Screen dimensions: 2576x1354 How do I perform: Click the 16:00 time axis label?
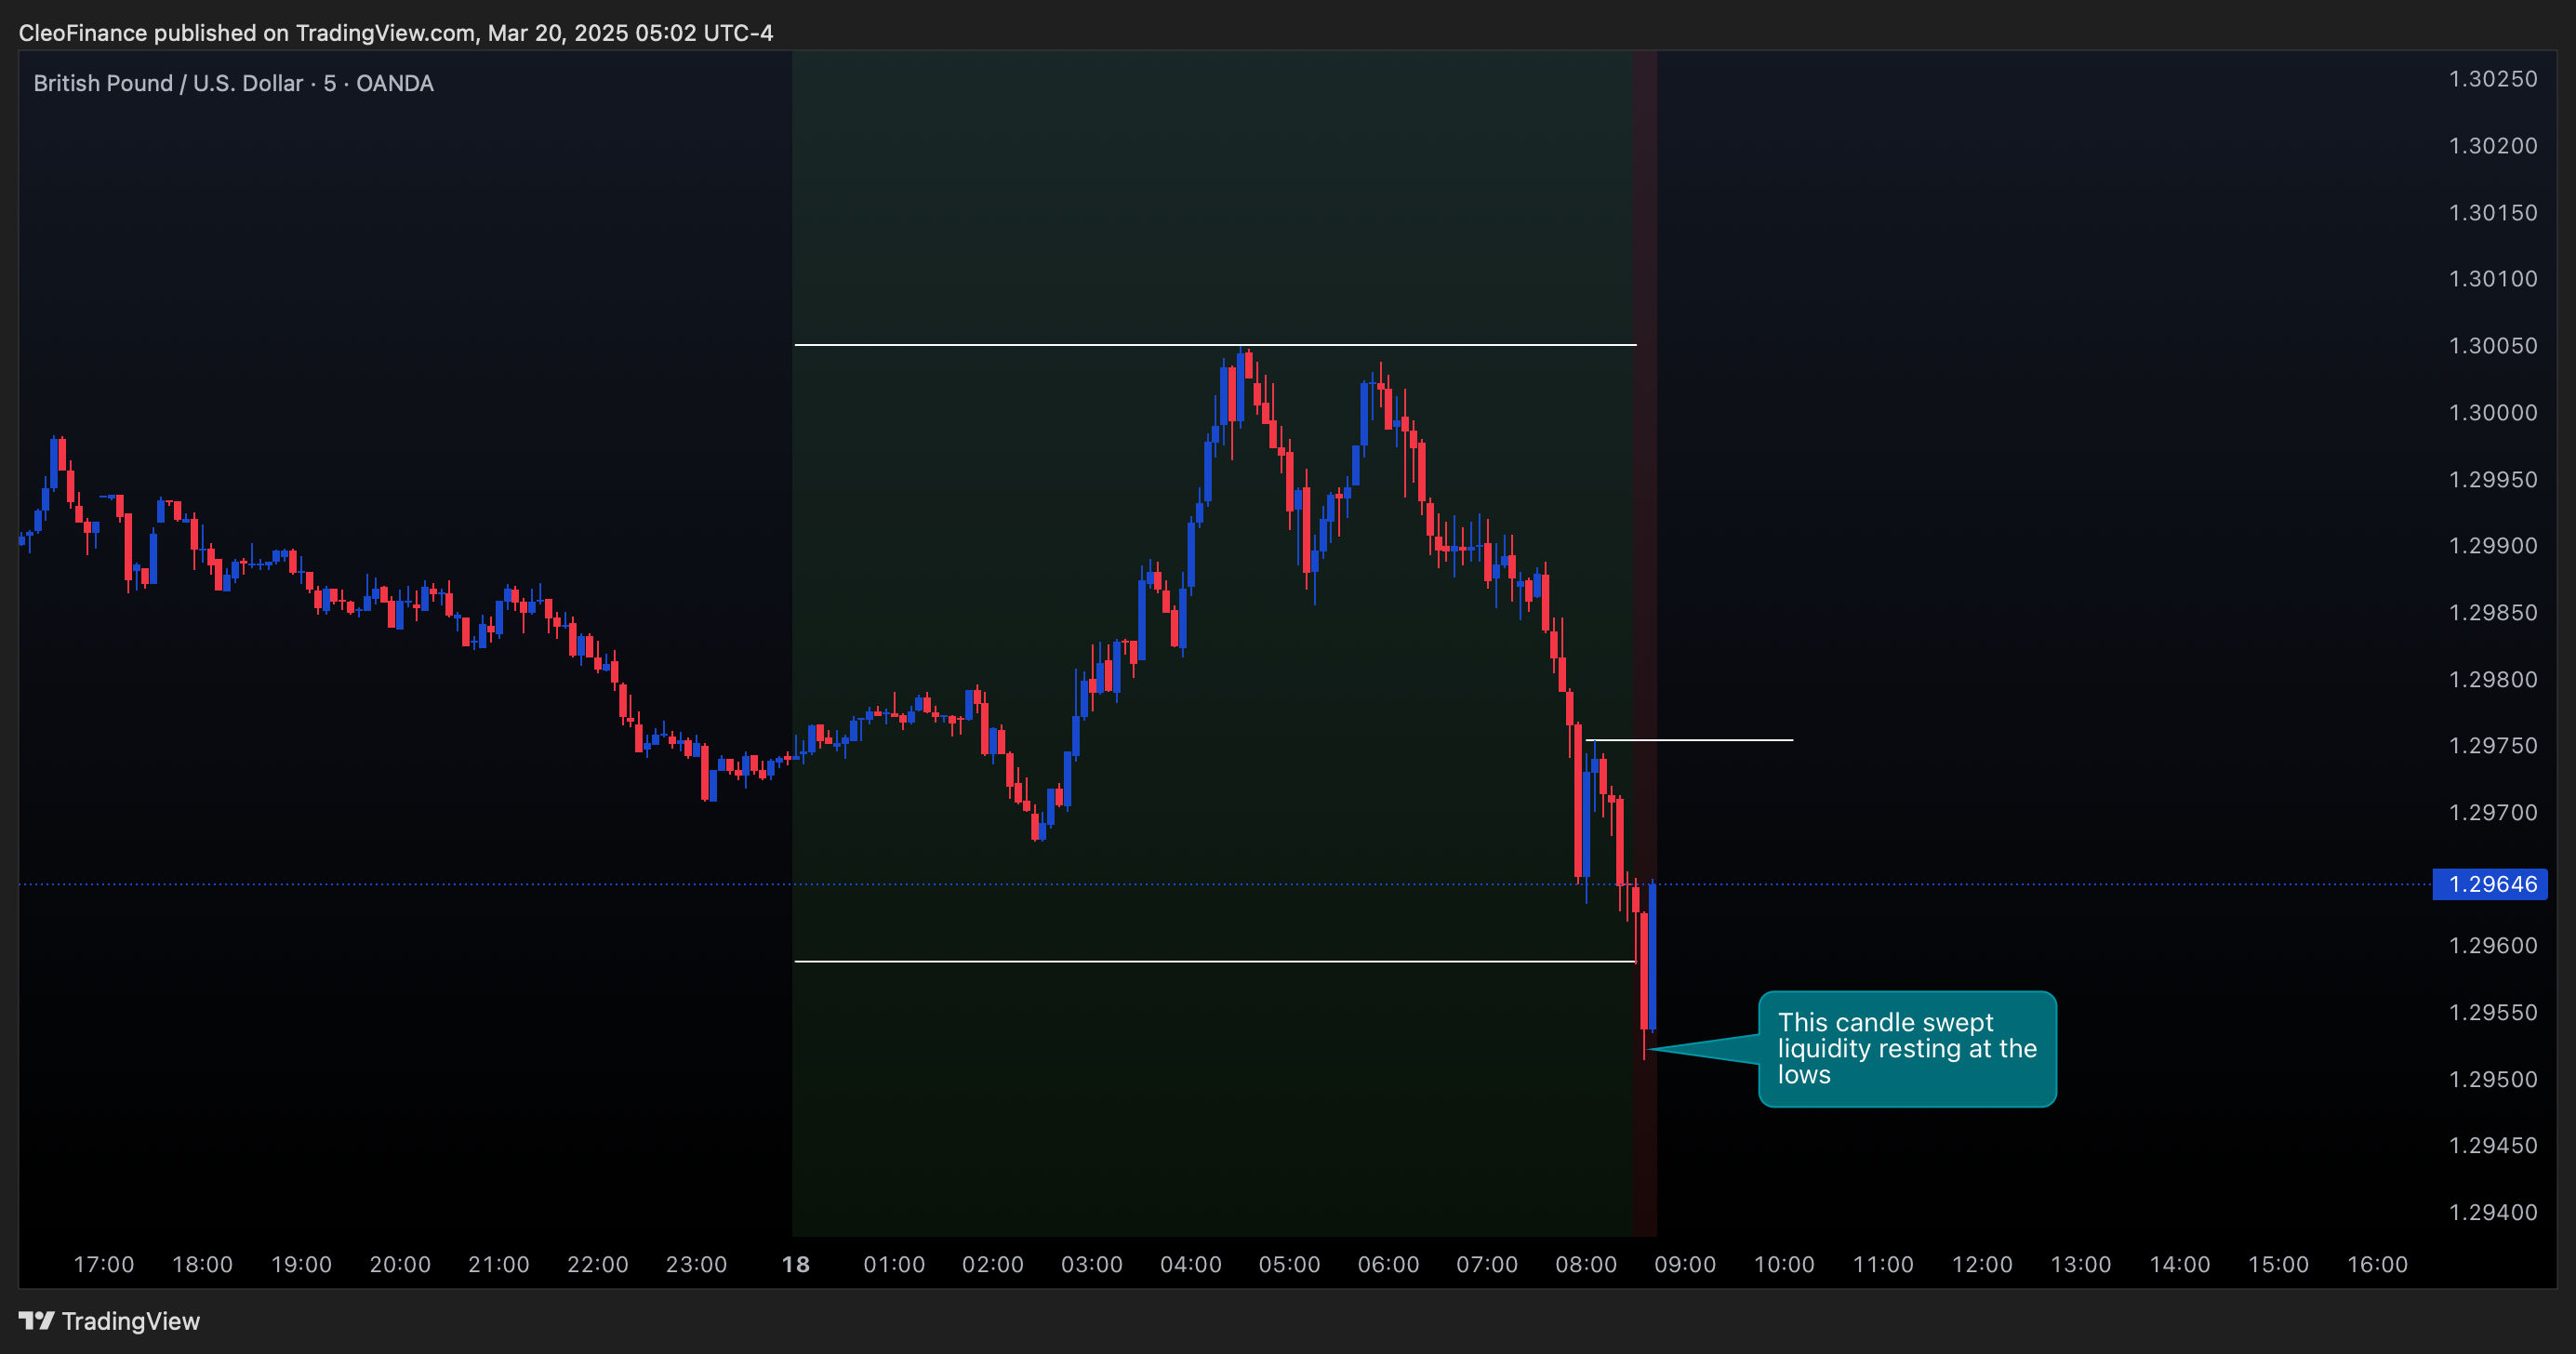2377,1265
